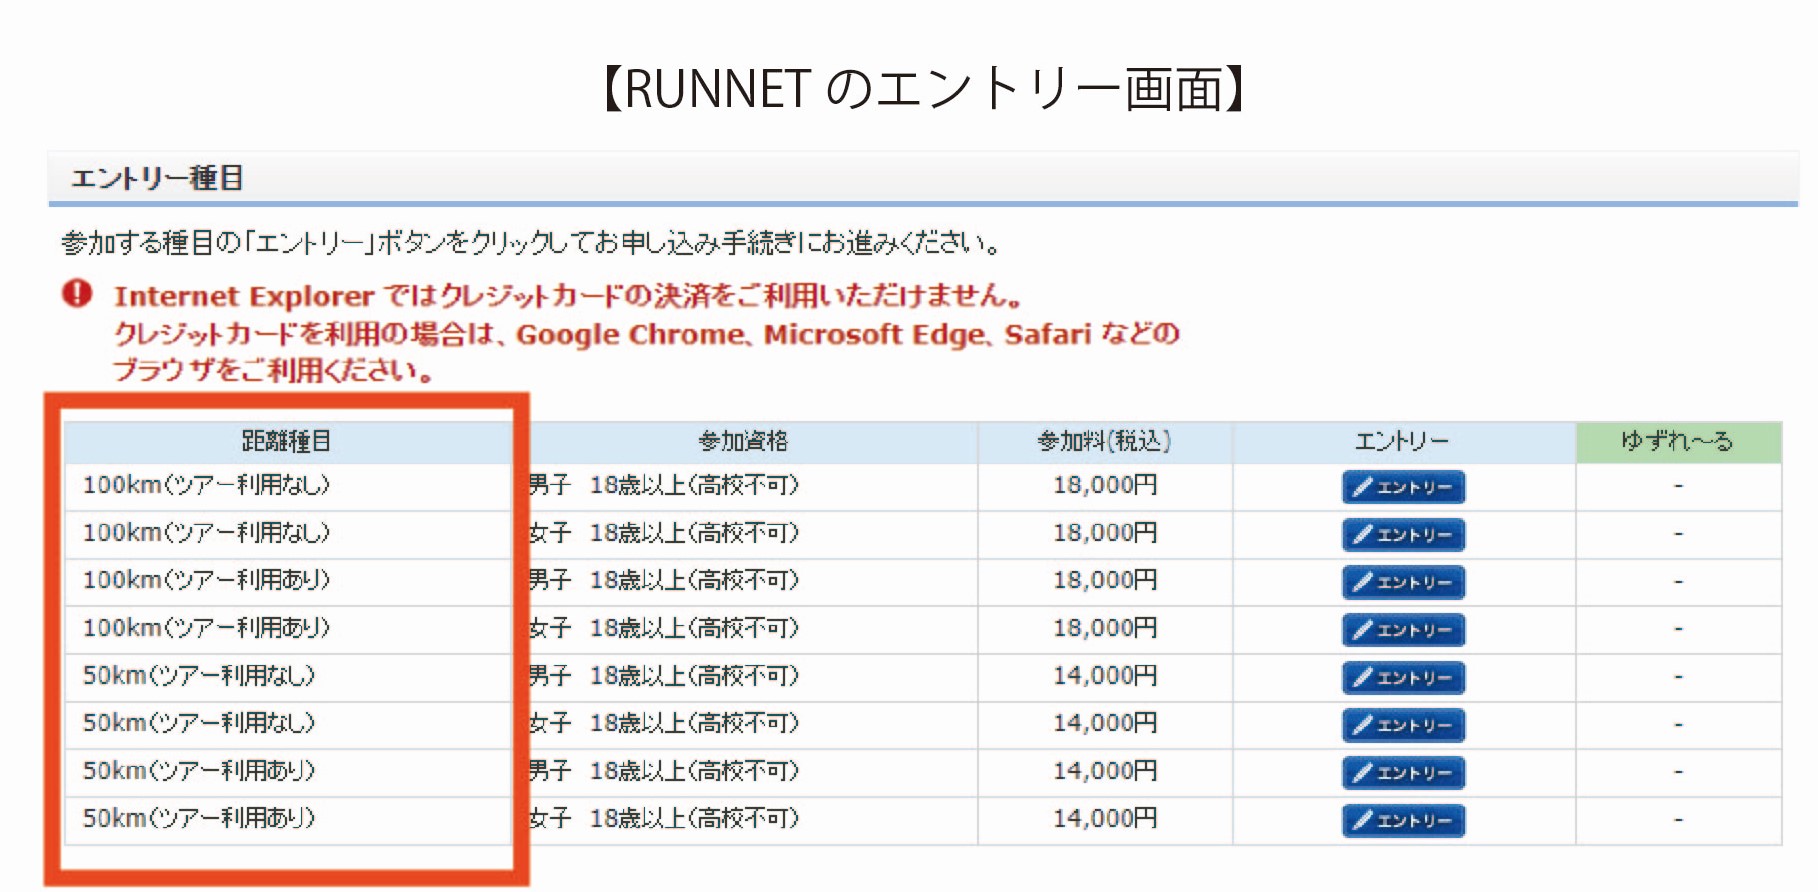Select distance cell in 100km no-tour men's row
The image size is (1818, 892).
click(206, 485)
